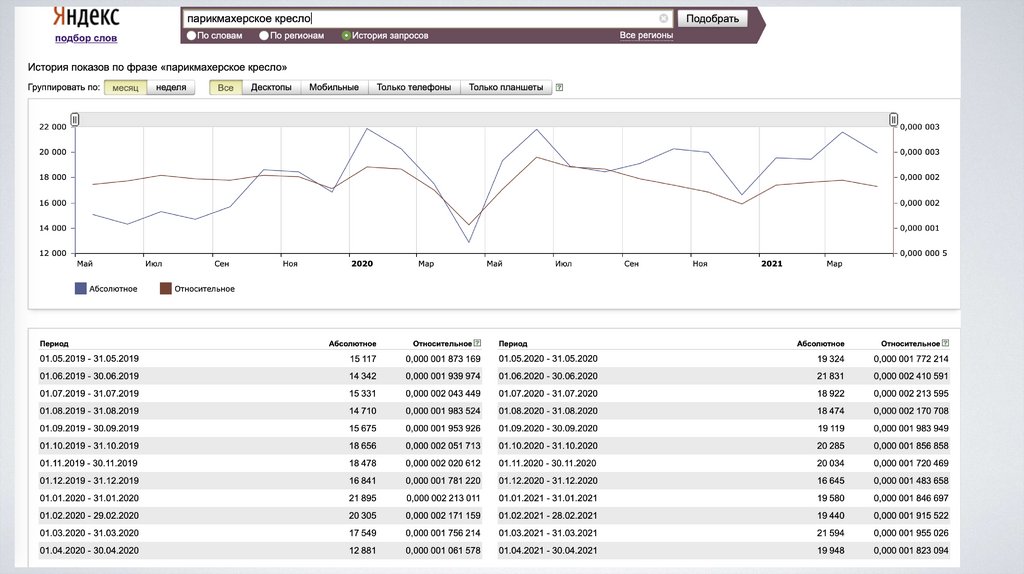This screenshot has height=574, width=1024.
Task: Select the По словам radio button
Action: 191,35
